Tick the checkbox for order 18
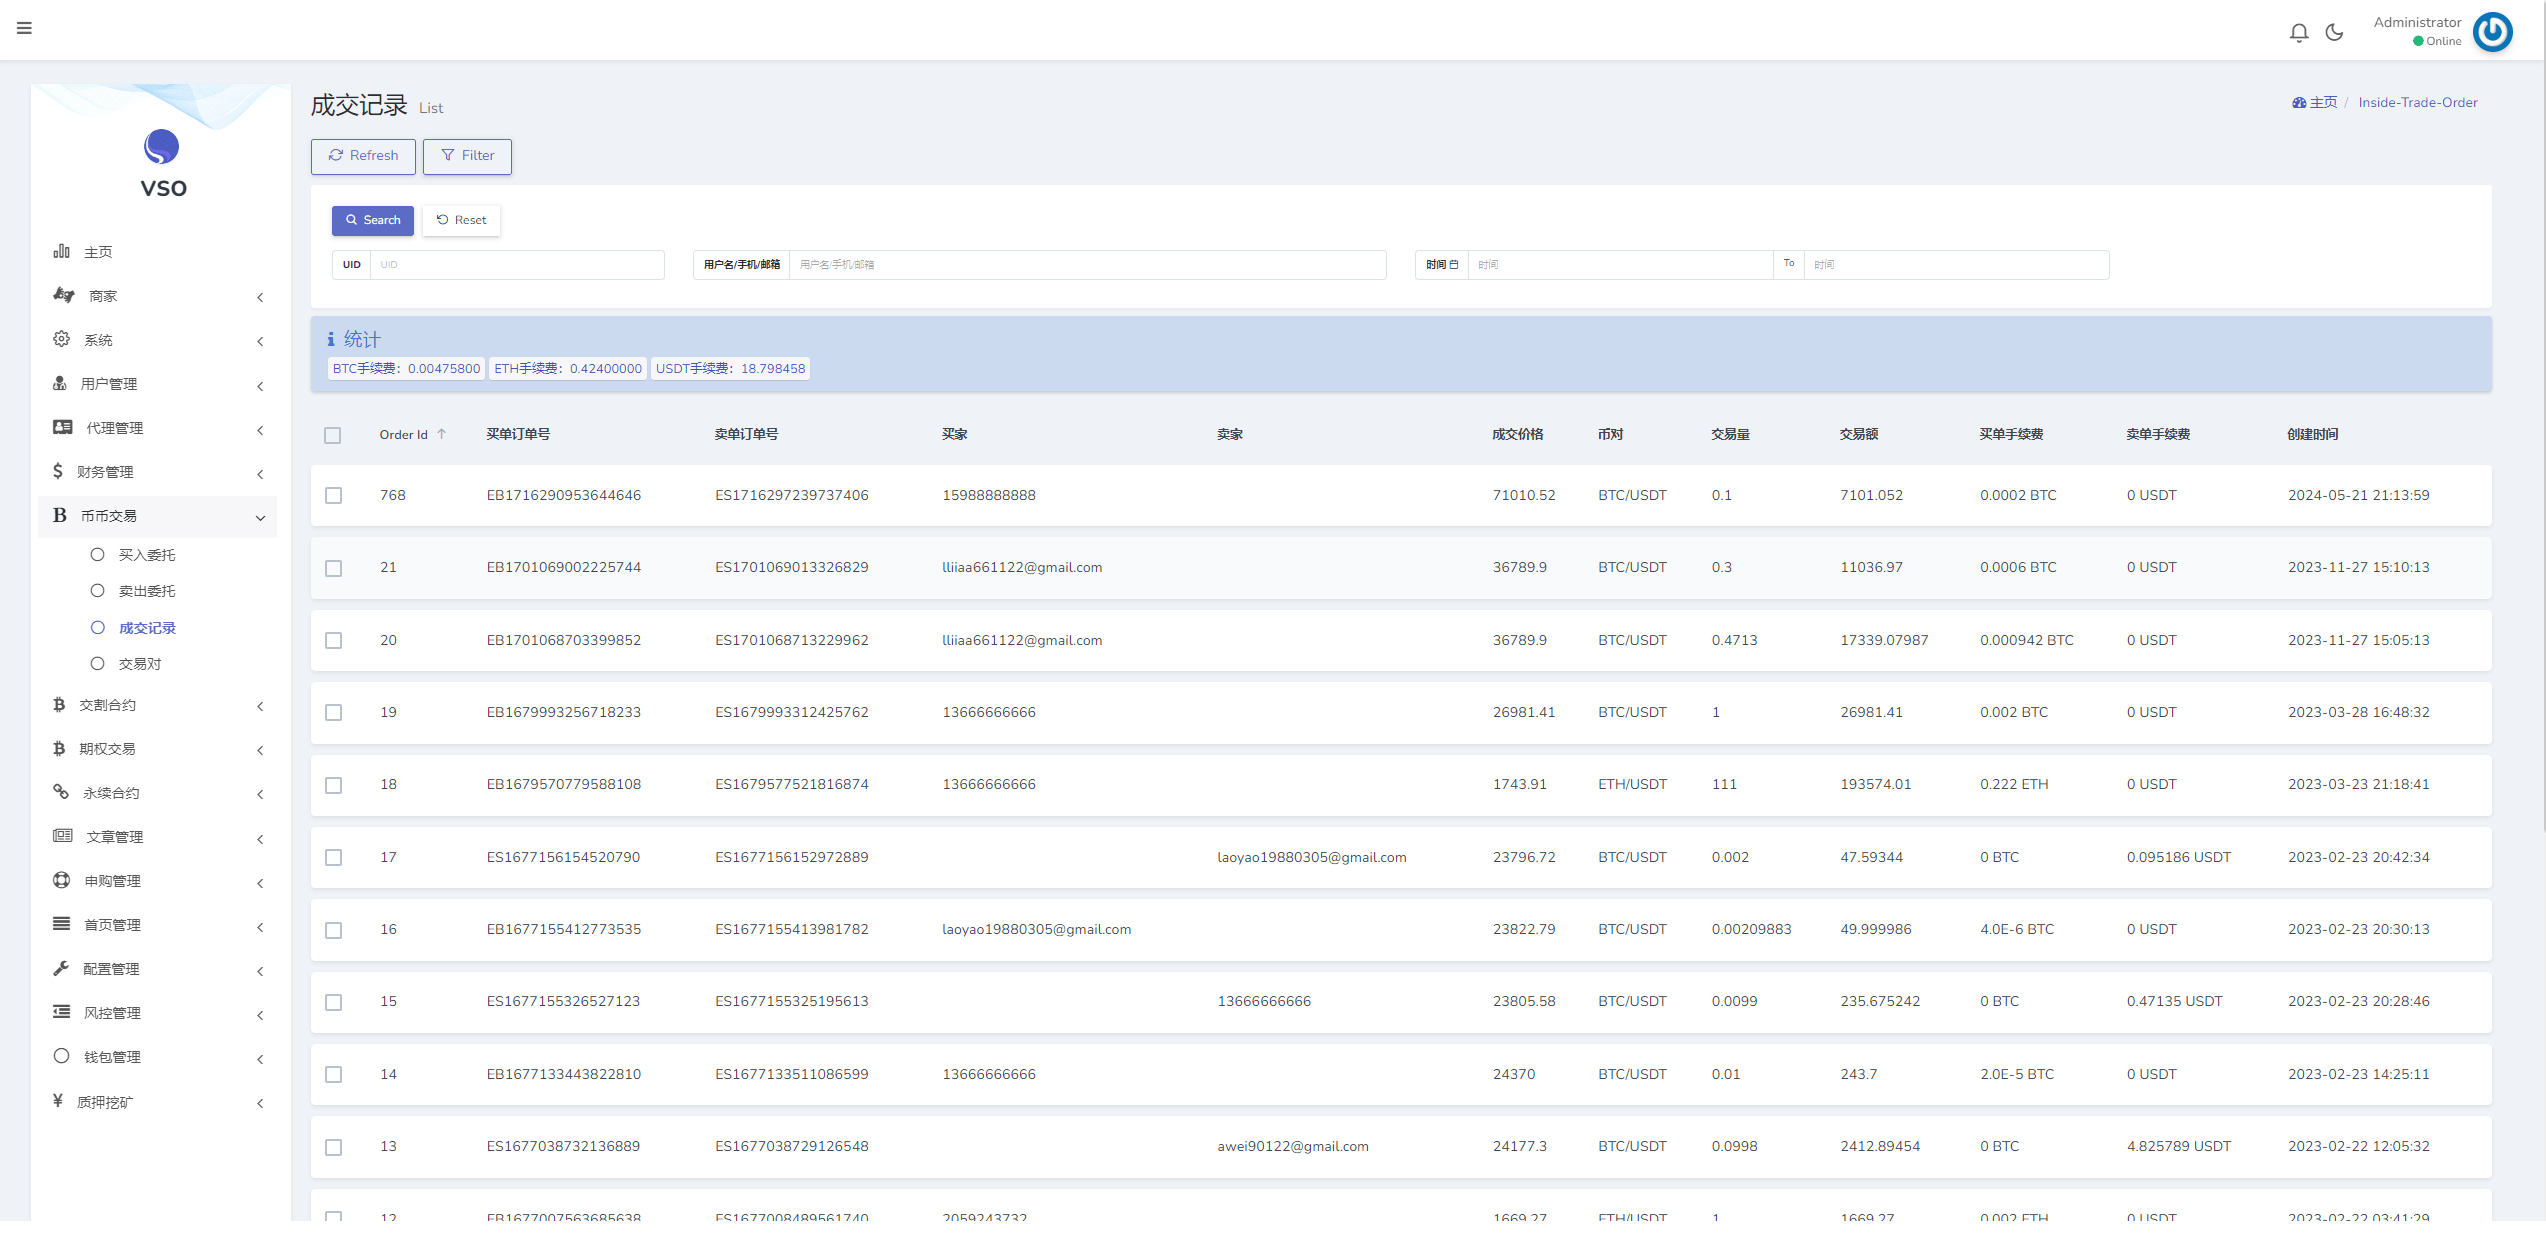The image size is (2546, 1255). pos(333,785)
